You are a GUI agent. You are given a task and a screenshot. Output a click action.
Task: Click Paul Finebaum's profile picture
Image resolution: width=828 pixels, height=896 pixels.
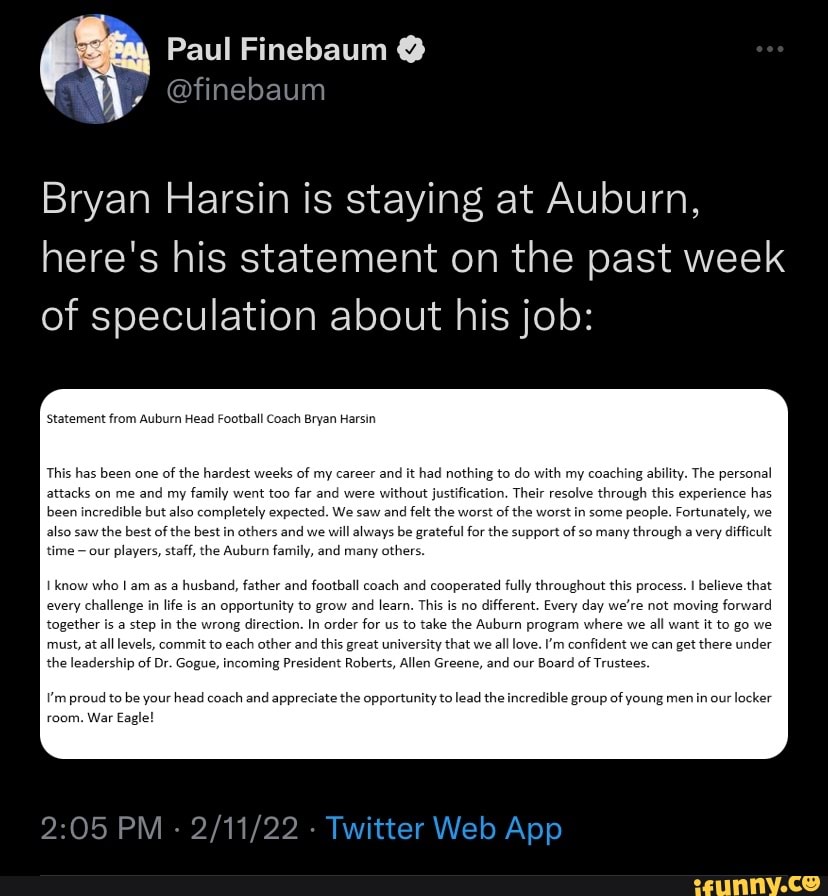(x=96, y=68)
